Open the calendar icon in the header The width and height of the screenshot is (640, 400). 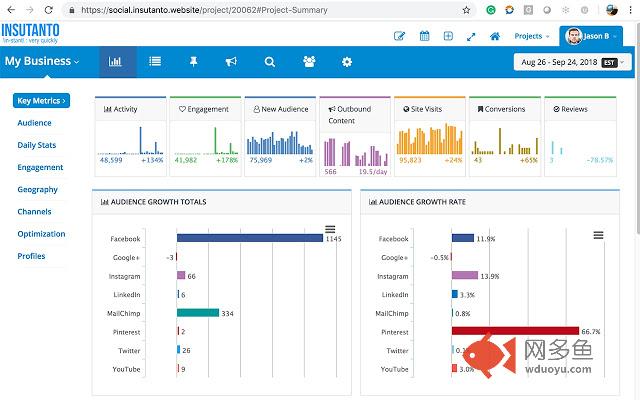(424, 36)
